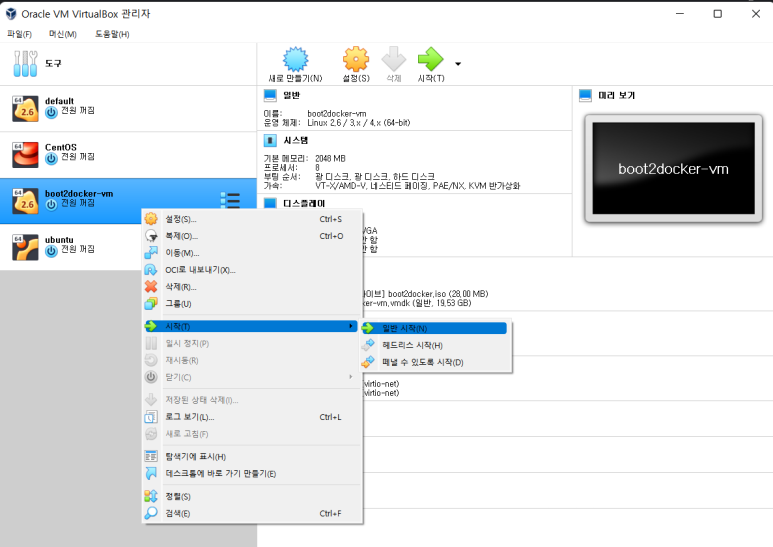
Task: Click the detachable start icon
Action: [x=368, y=362]
